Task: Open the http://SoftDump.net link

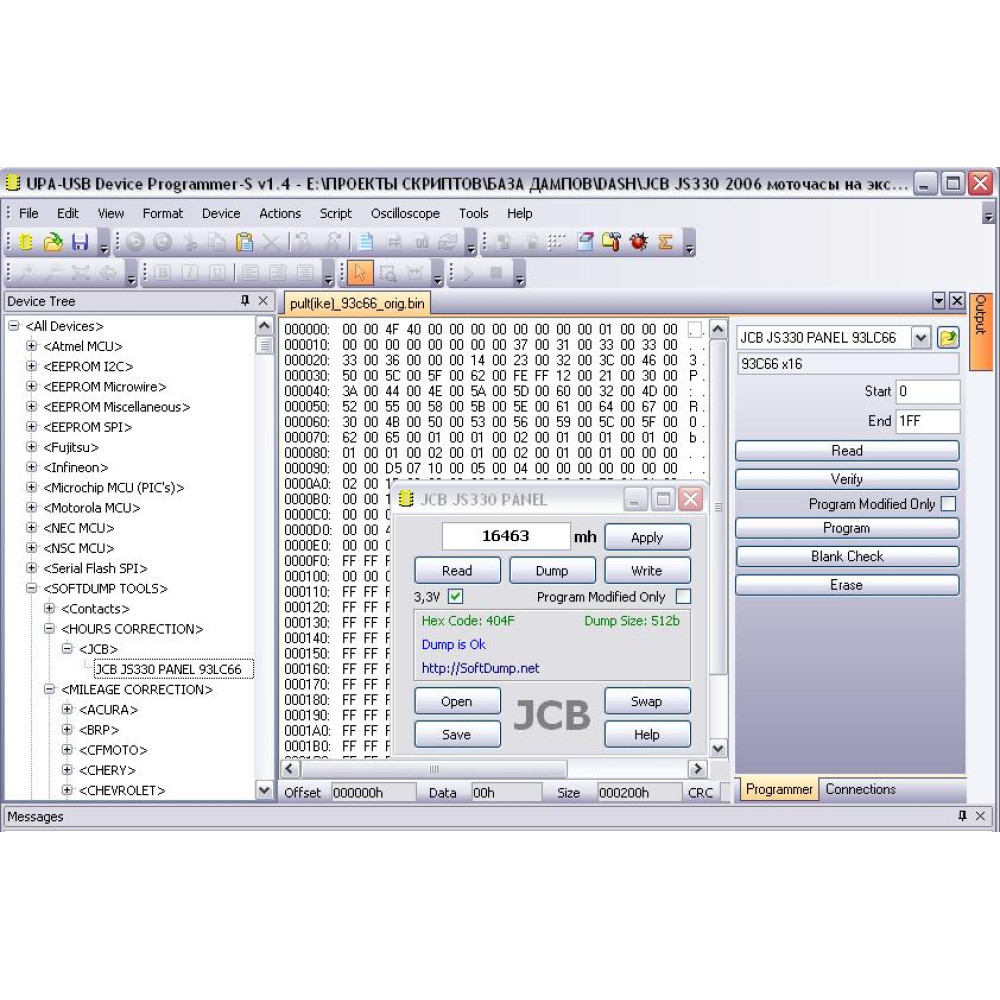Action: pyautogui.click(x=480, y=668)
